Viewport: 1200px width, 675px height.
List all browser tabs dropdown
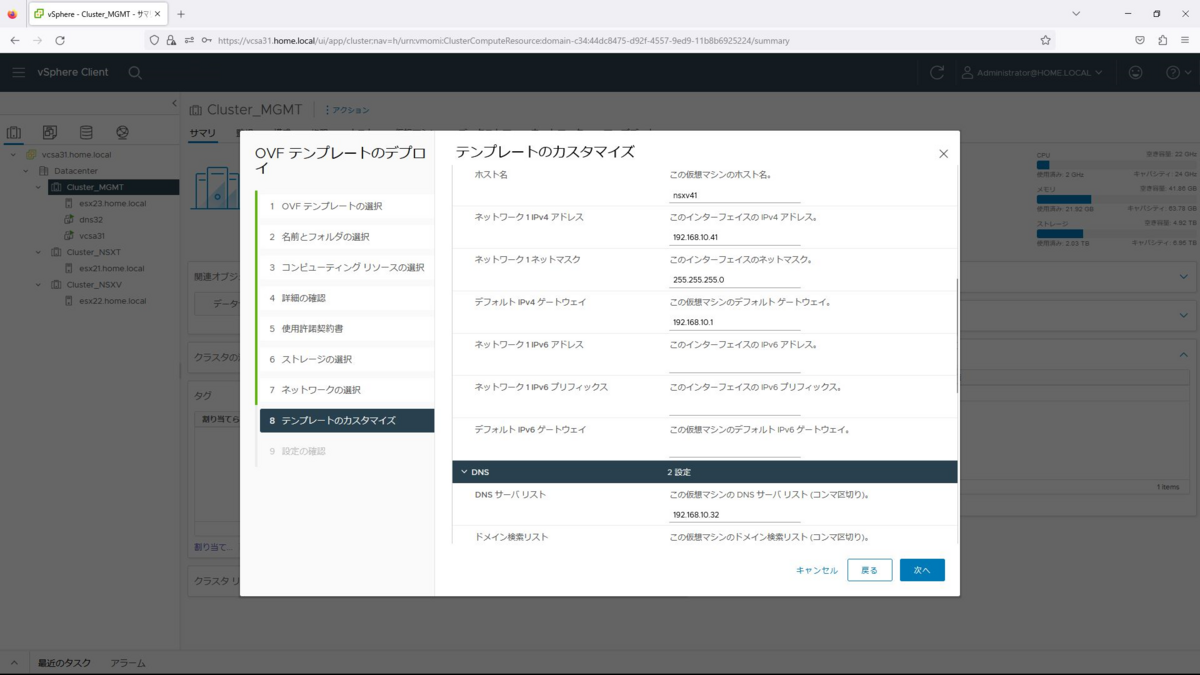coord(1076,14)
